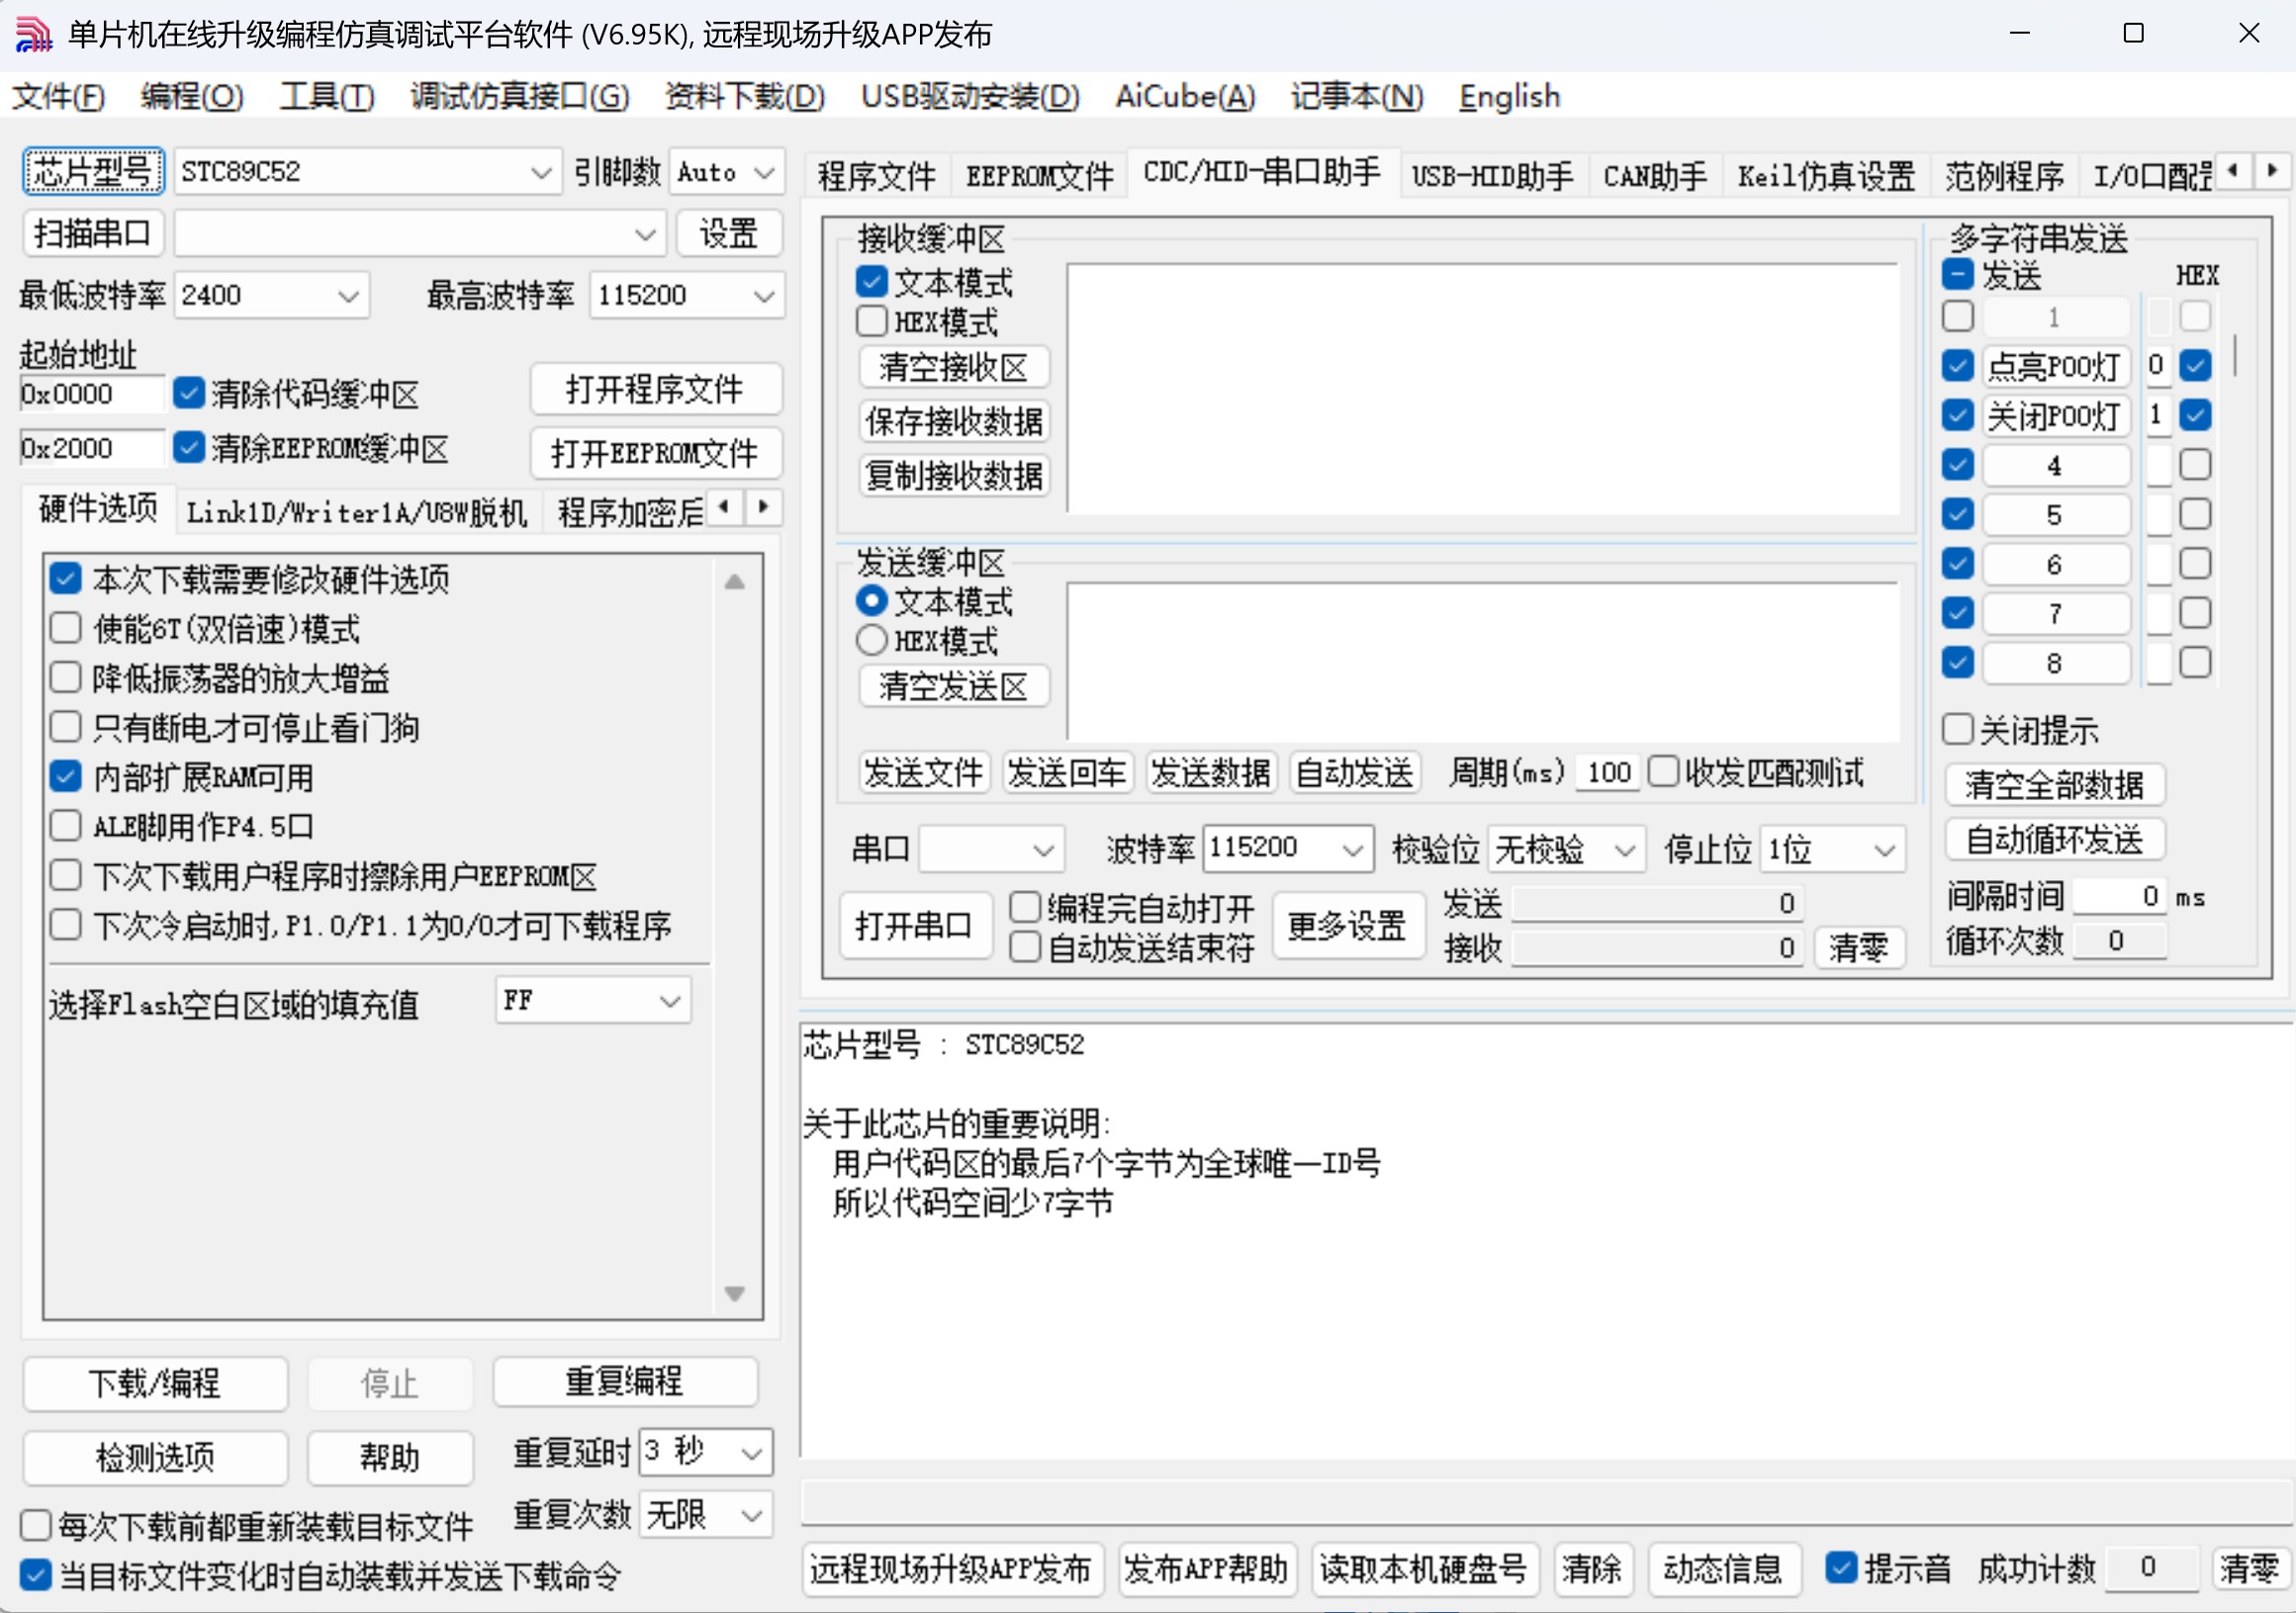The image size is (2296, 1613).
Task: Enable HEX模式 in receive buffer
Action: (x=872, y=322)
